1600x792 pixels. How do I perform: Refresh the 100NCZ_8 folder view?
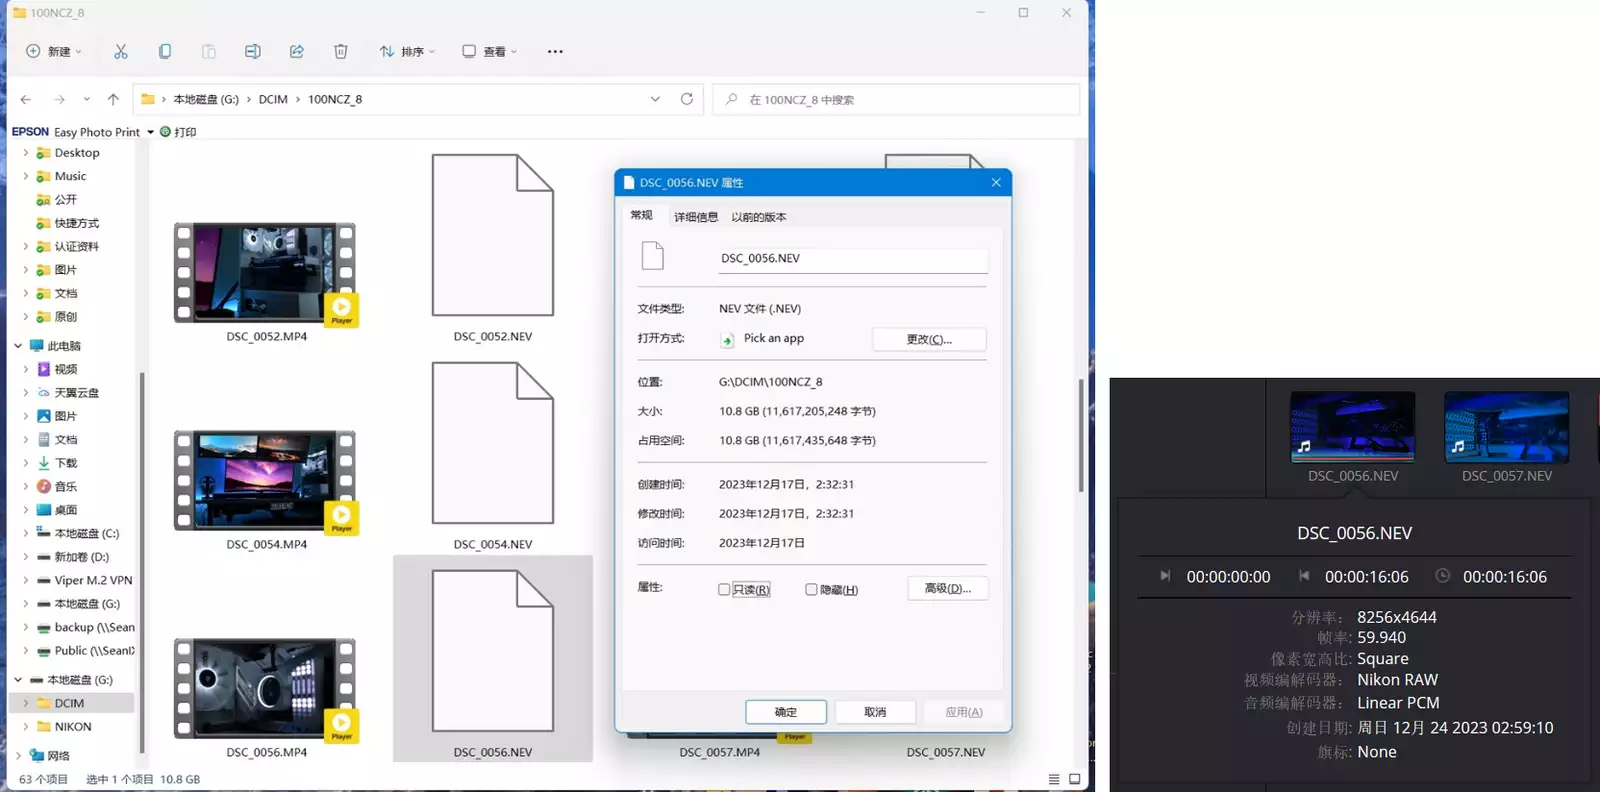click(687, 99)
